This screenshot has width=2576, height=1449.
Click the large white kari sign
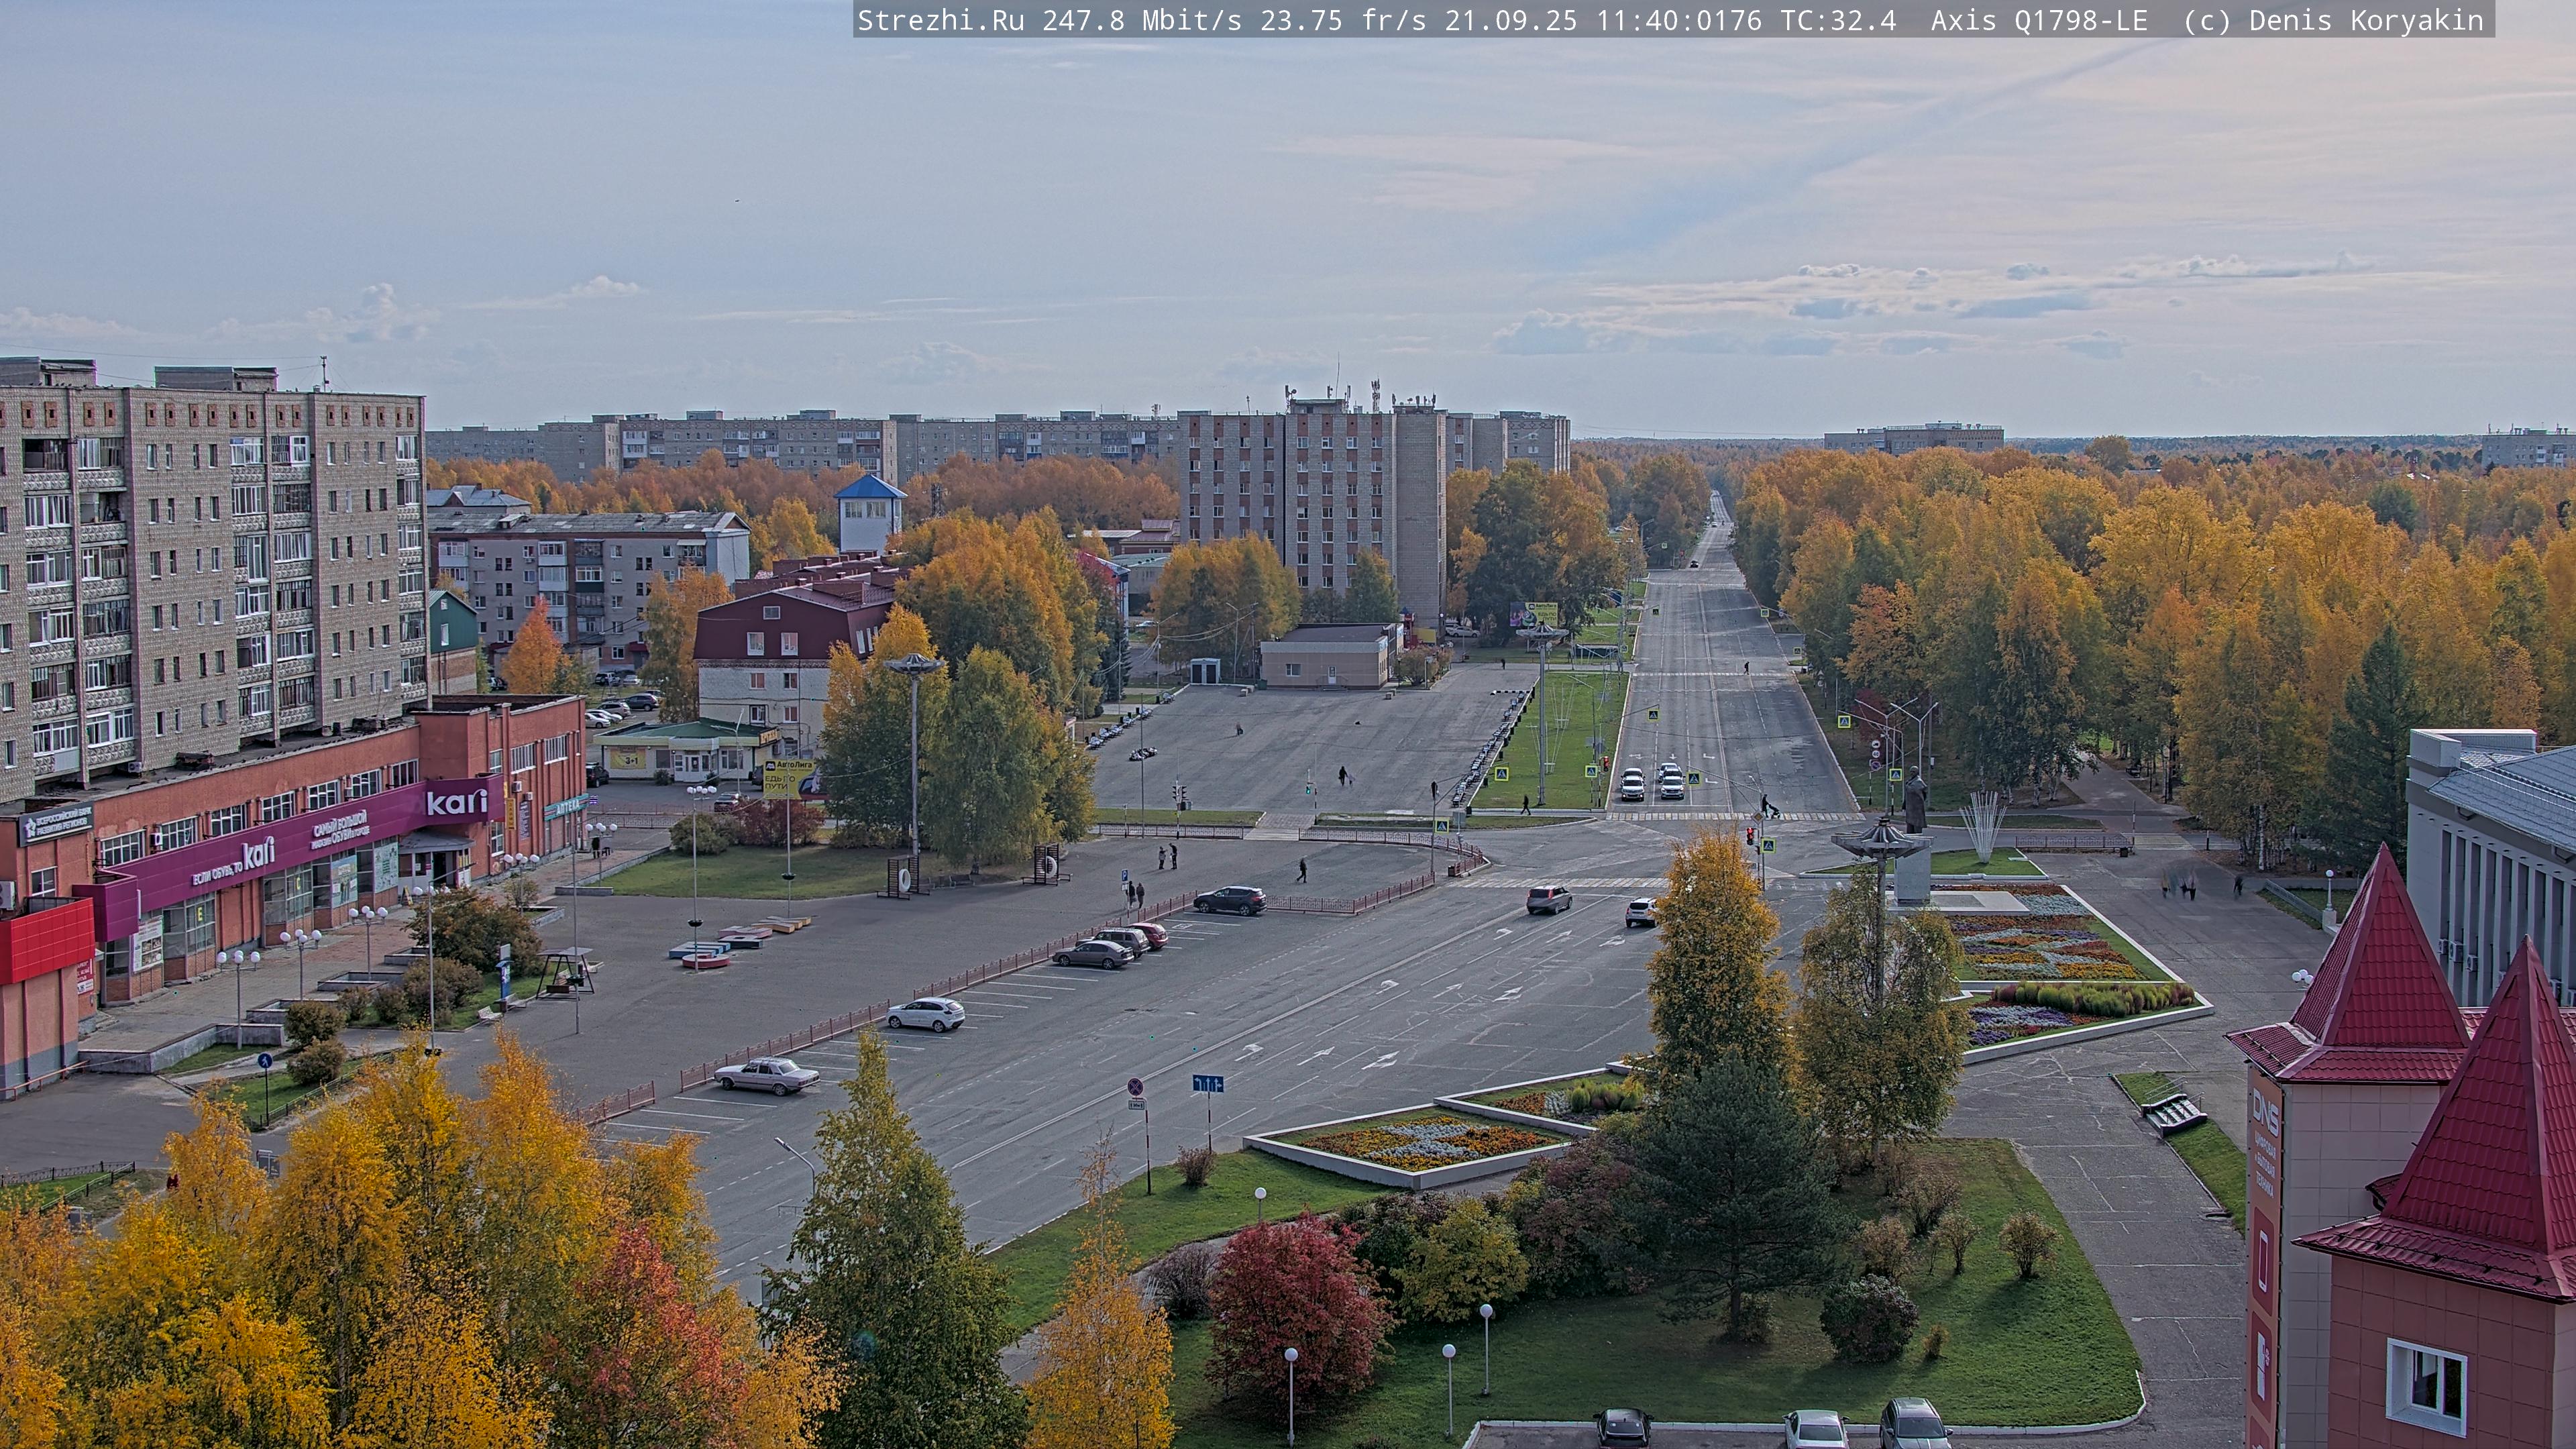pyautogui.click(x=457, y=802)
